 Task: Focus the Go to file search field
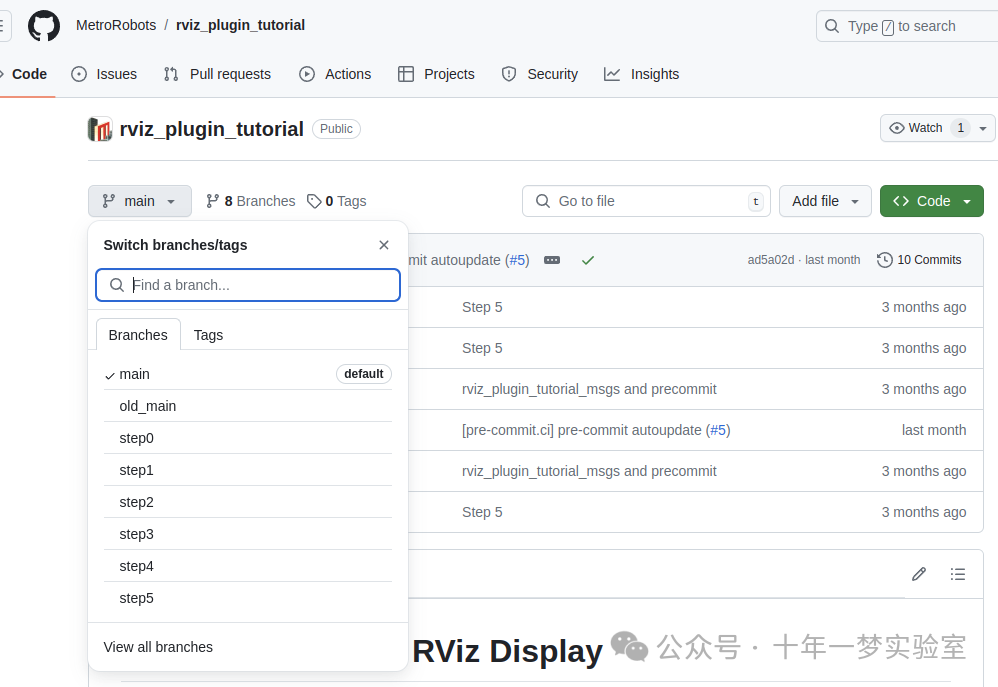point(646,201)
